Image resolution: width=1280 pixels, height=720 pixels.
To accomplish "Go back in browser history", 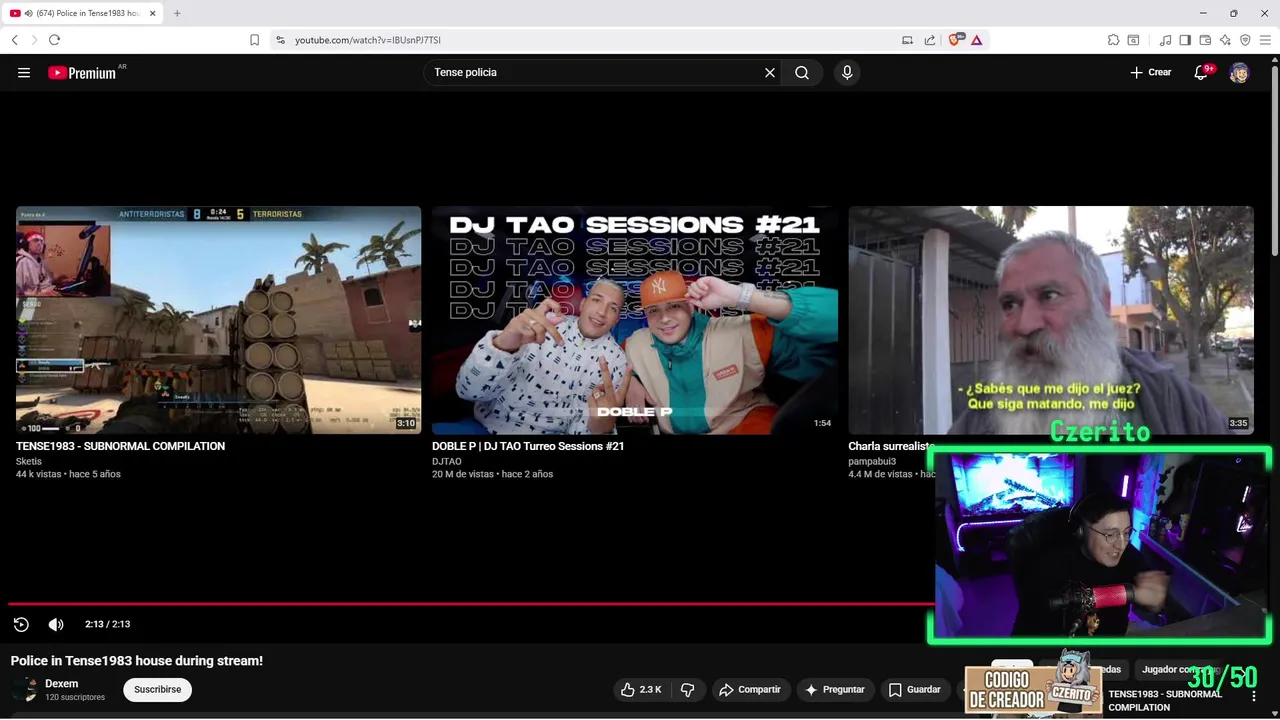I will (14, 40).
